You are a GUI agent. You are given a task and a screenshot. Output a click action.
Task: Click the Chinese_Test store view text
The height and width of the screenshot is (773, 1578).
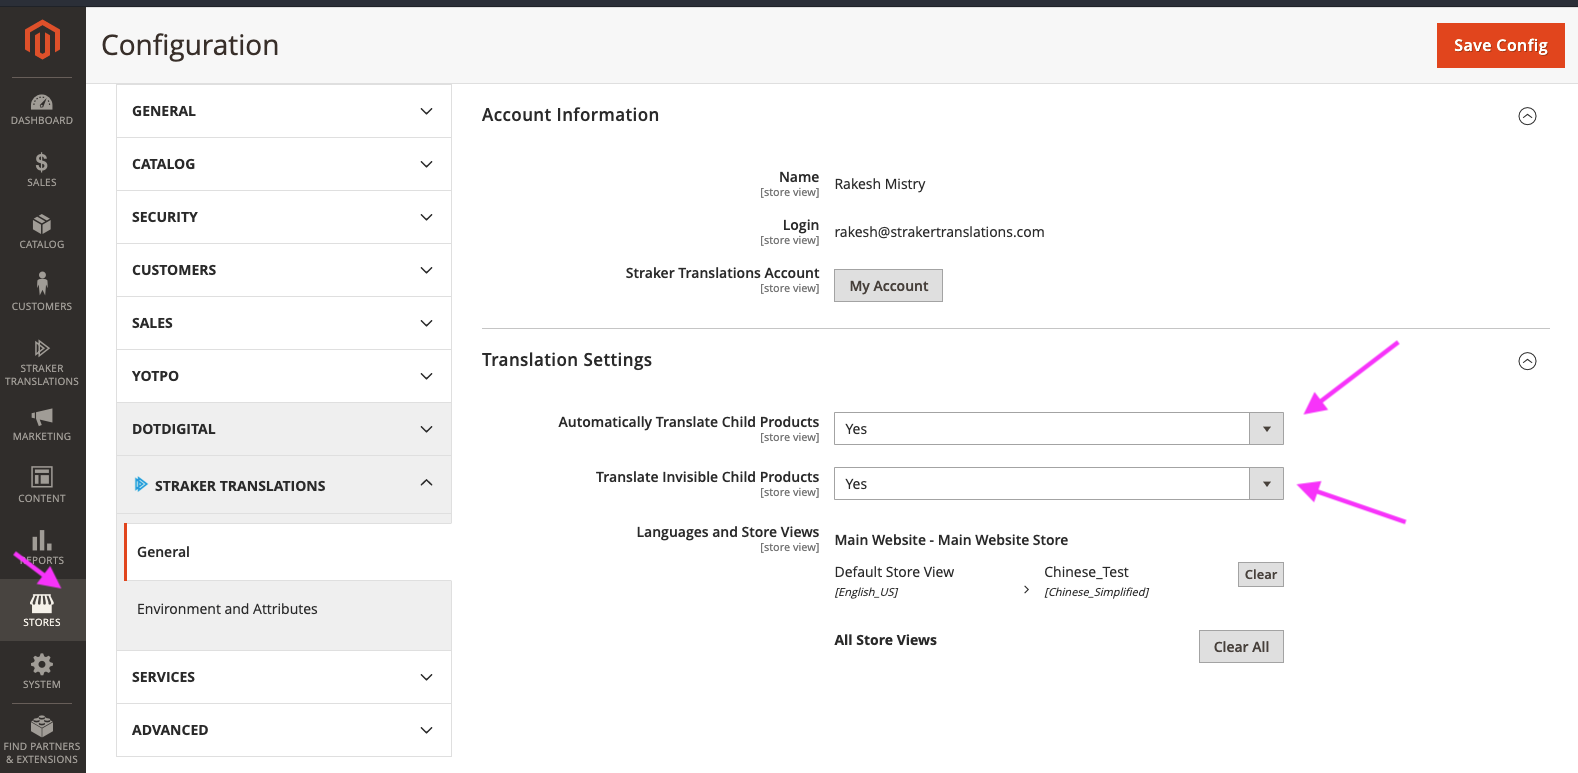1086,572
